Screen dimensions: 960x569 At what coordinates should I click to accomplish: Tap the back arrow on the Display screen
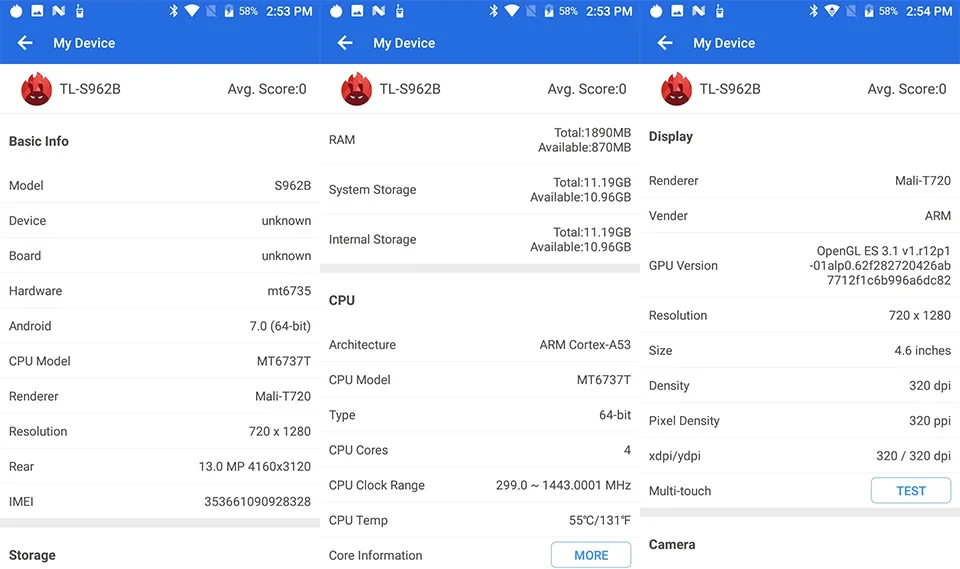coord(665,43)
